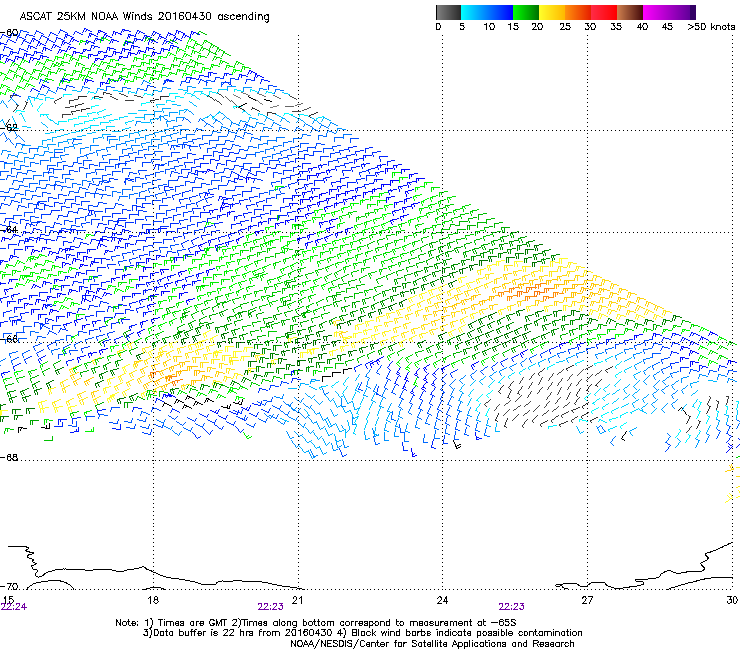Viewport: 740px width, 650px height.
Task: Select the green 15-20 knots legend segment
Action: click(526, 12)
